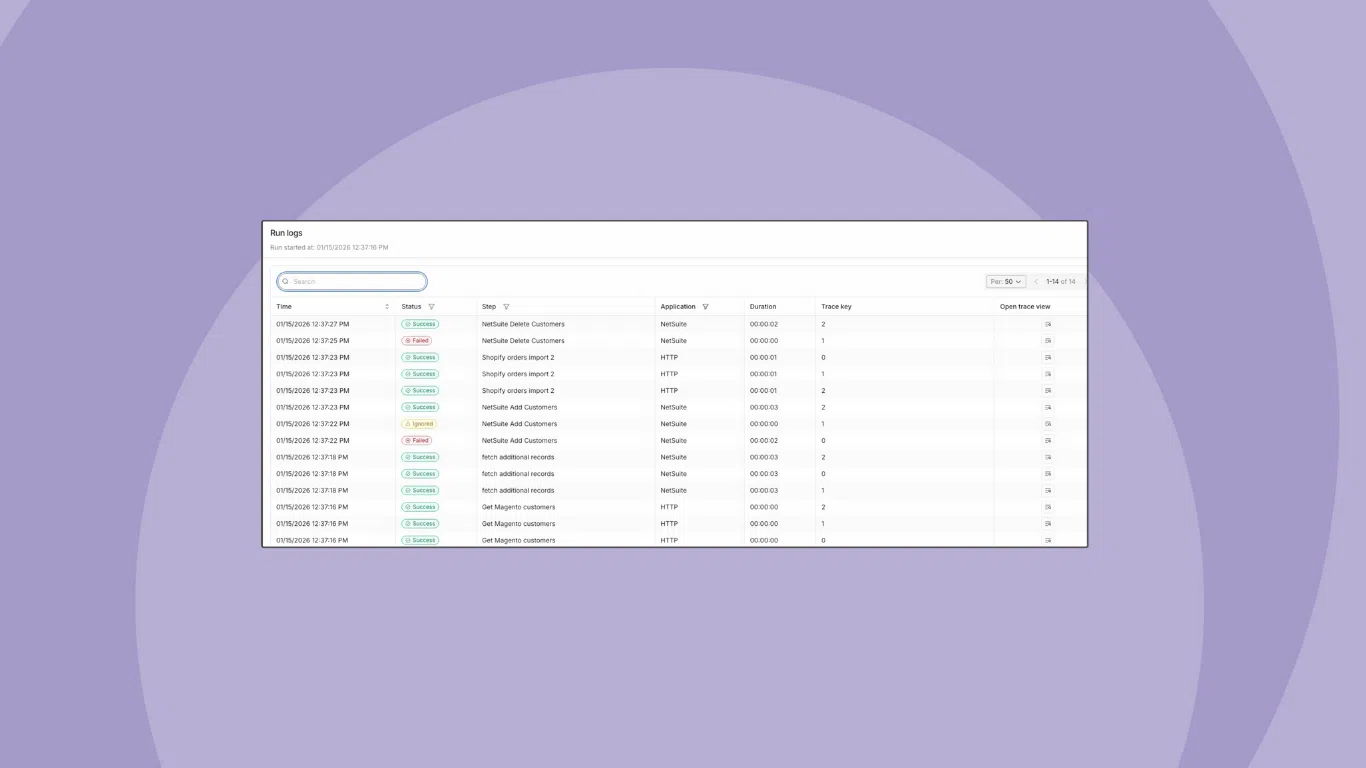Click the 1-14 of 14 pagination label
Image resolution: width=1366 pixels, height=768 pixels.
point(1060,281)
